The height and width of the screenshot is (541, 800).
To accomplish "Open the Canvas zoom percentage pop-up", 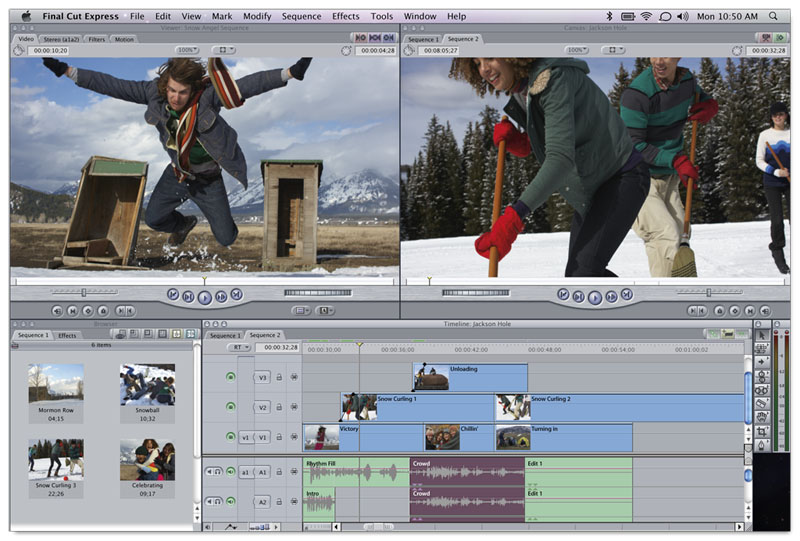I will click(x=576, y=50).
